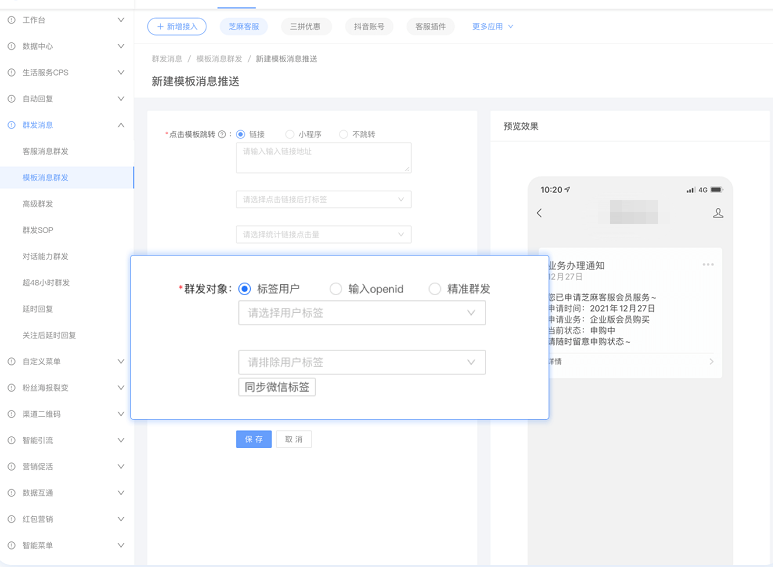Viewport: 773px width, 567px height.
Task: Click the three-dots icon on notification card
Action: [x=708, y=265]
